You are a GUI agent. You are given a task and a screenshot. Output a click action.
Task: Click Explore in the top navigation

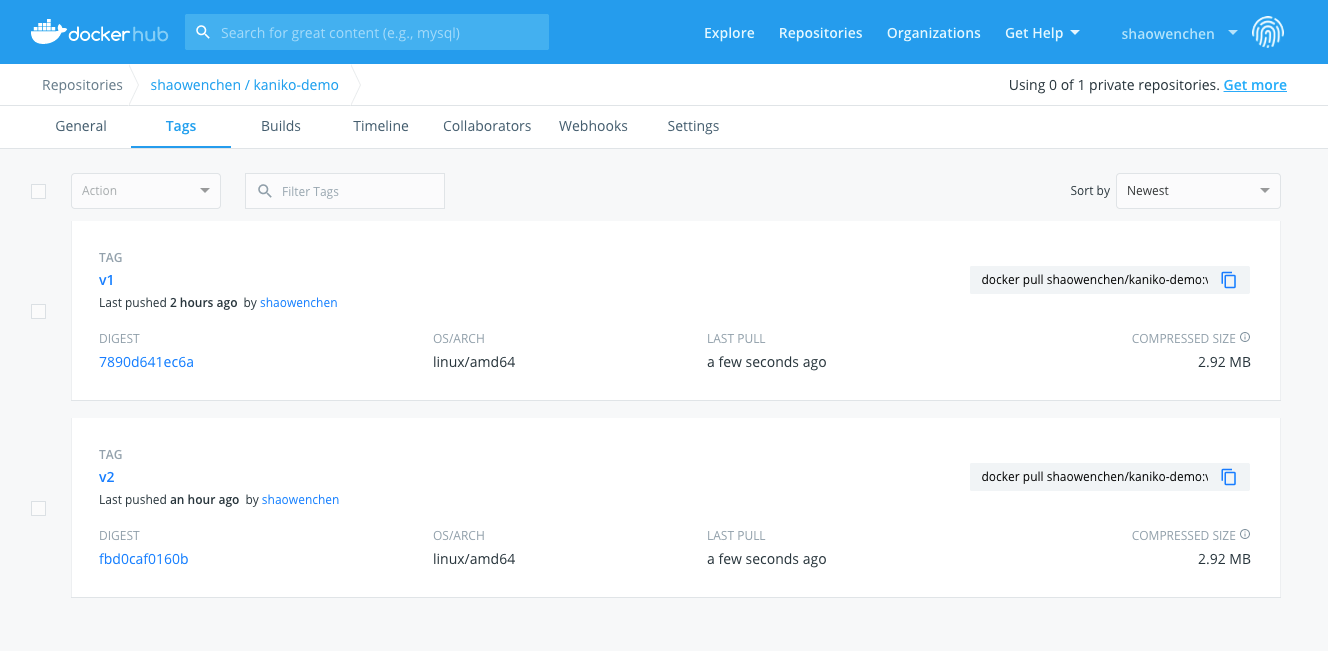(x=729, y=33)
